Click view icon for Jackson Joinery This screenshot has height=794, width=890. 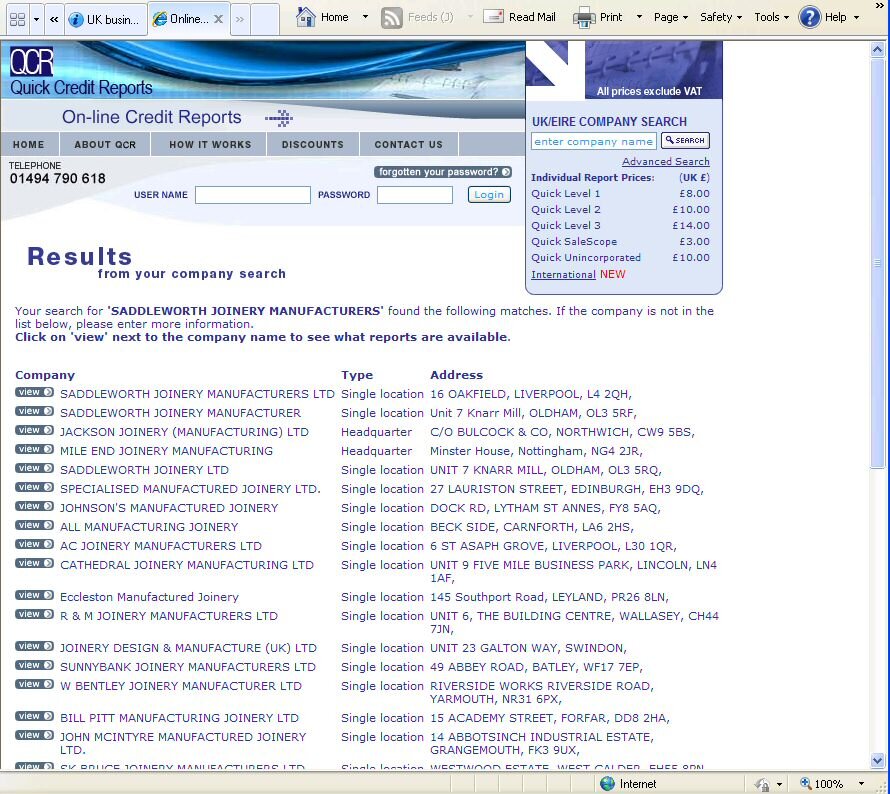(34, 430)
